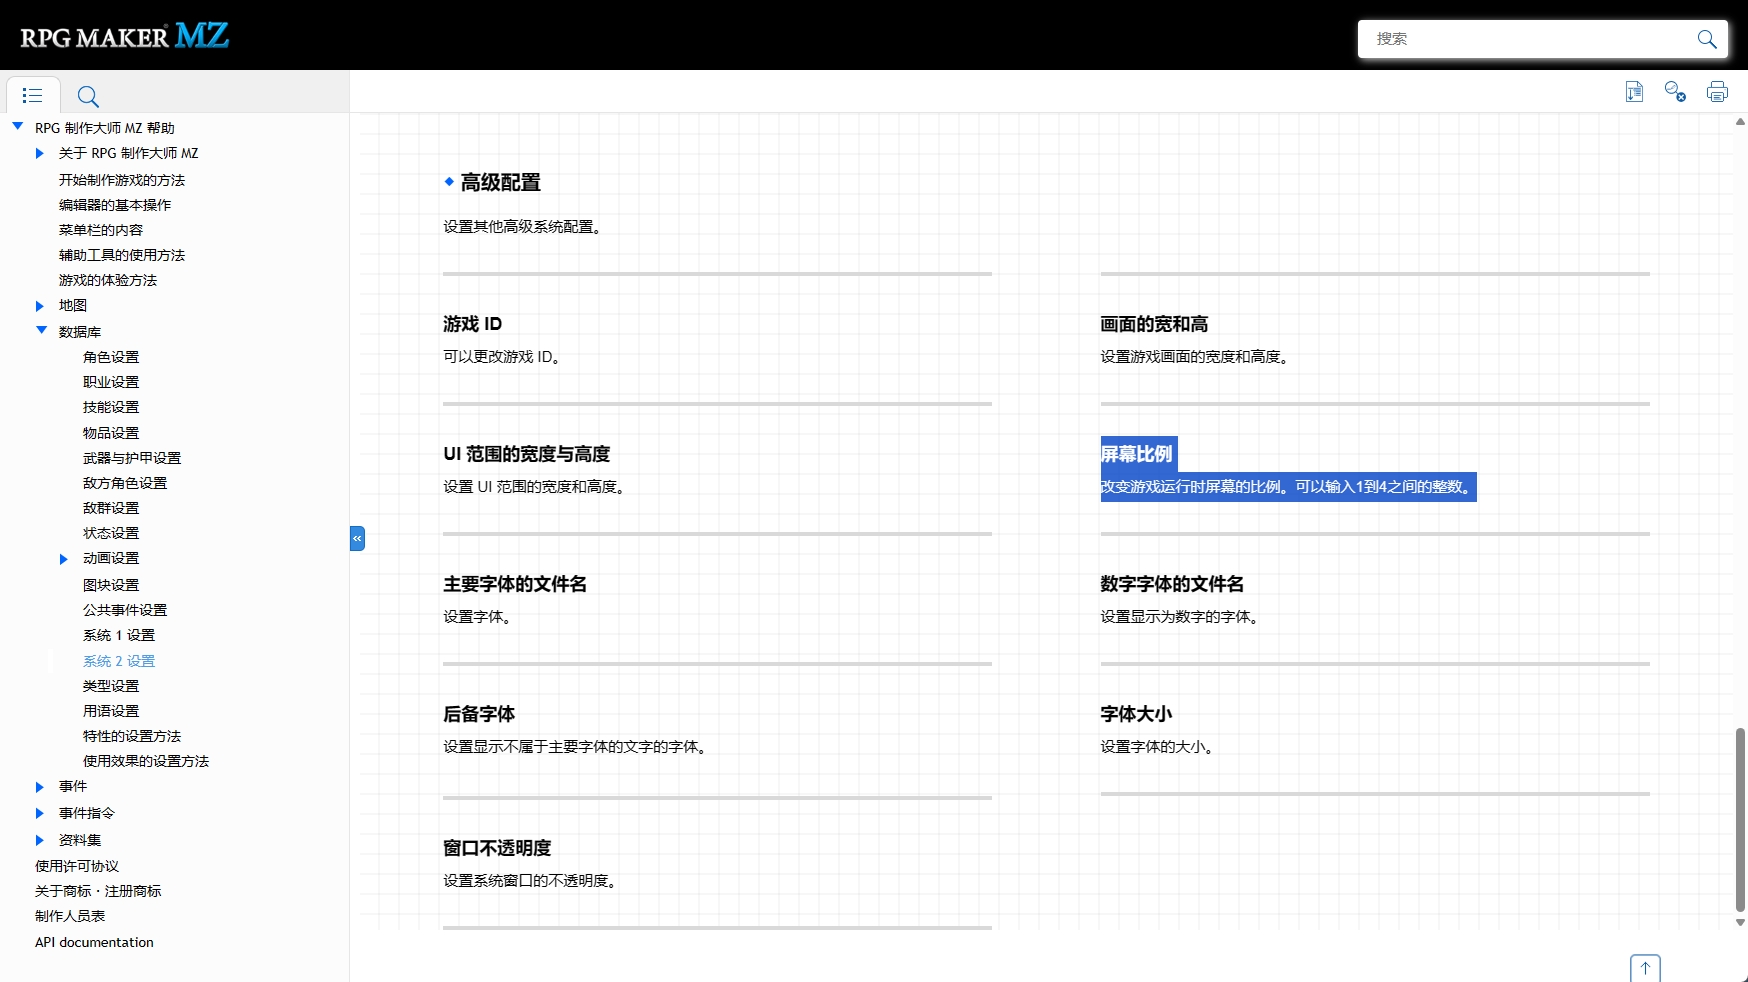Go to 敌方角色设置 page
The height and width of the screenshot is (982, 1748).
125,483
